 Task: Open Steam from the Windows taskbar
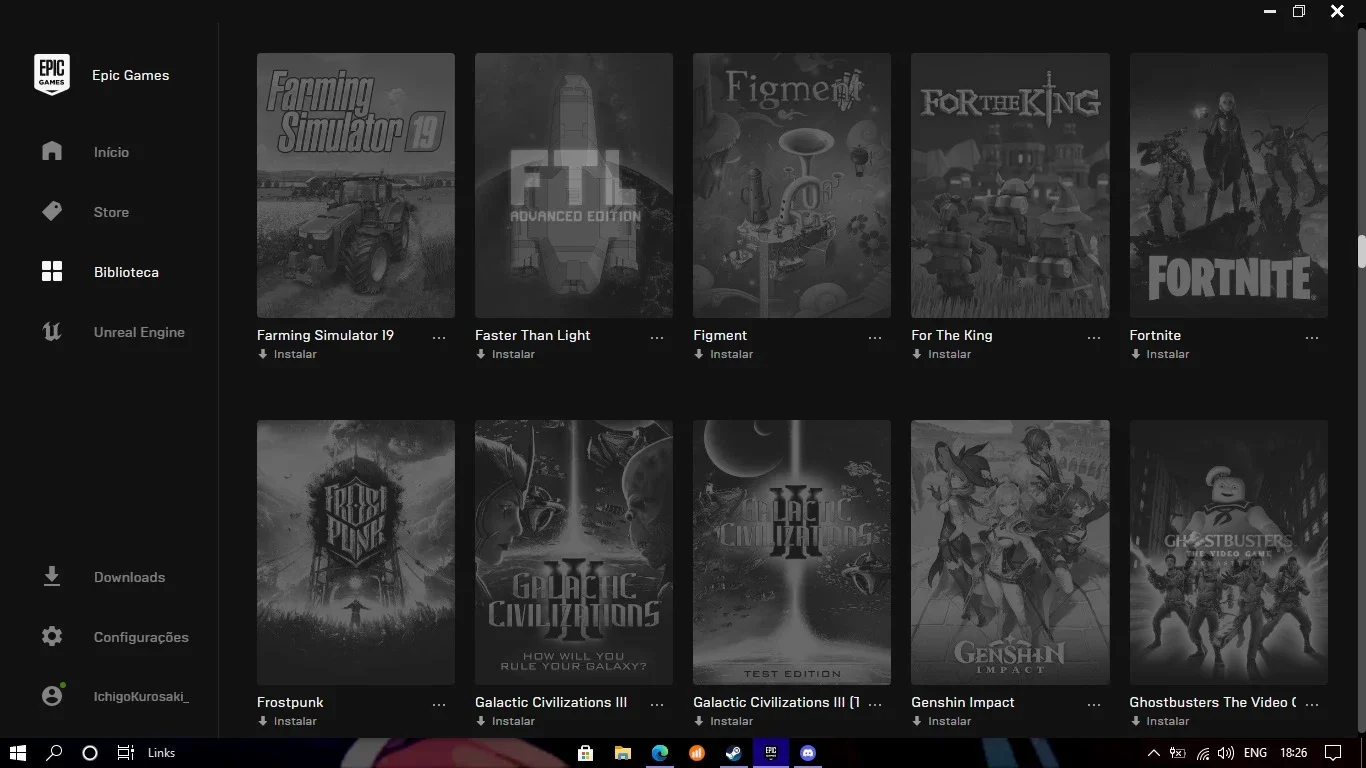734,753
